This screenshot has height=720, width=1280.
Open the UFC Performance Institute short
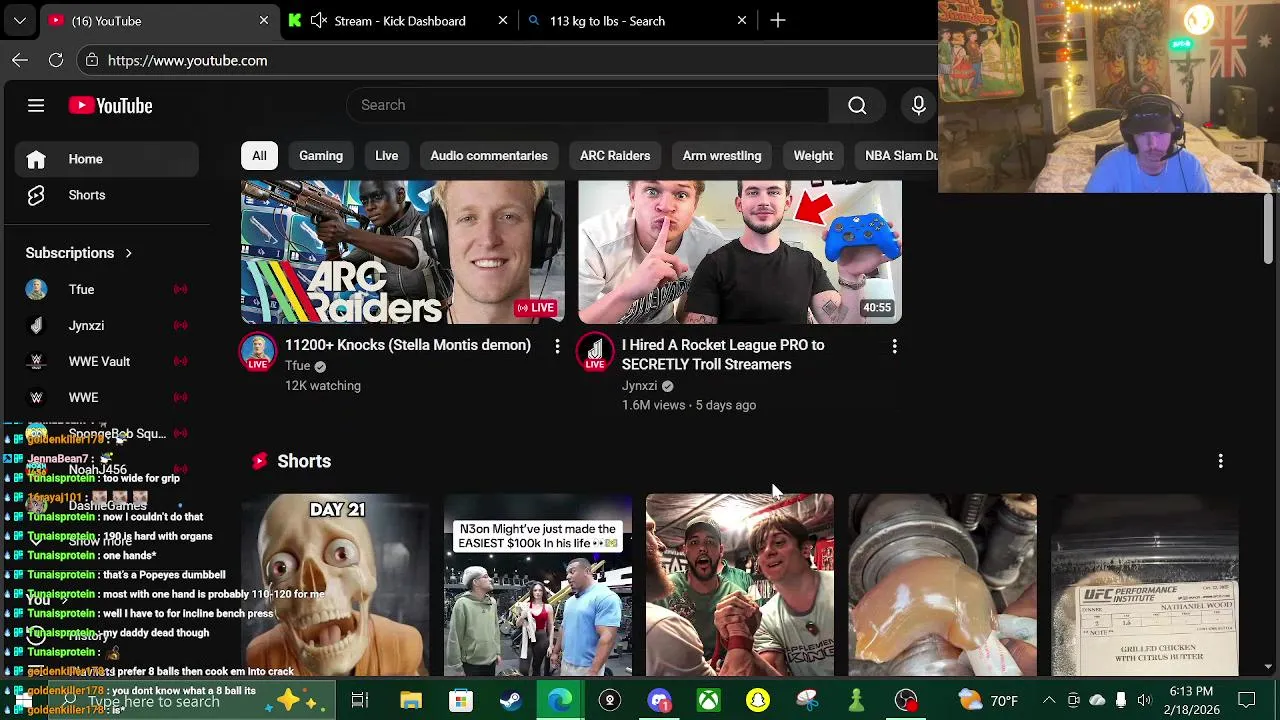[x=1145, y=585]
